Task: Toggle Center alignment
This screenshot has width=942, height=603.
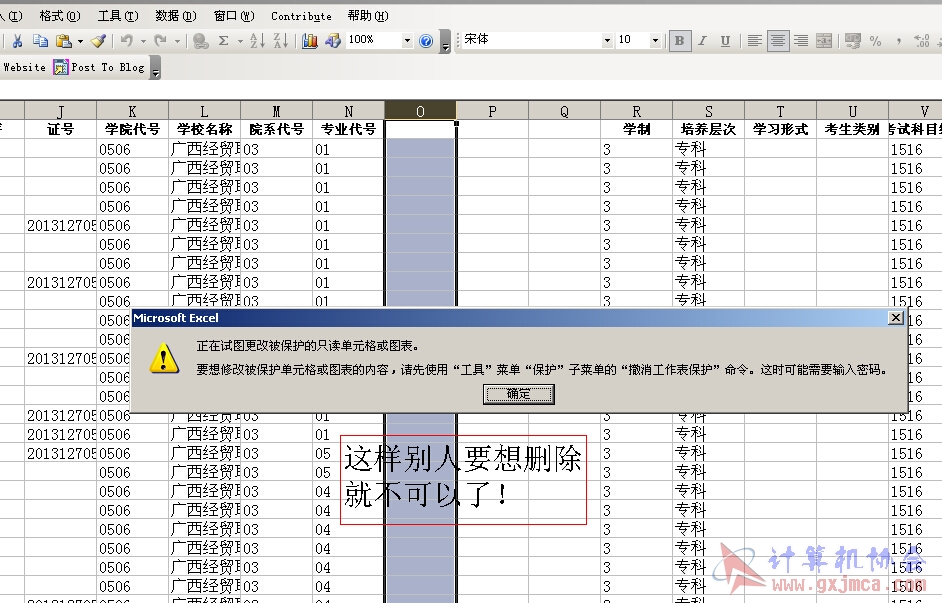Action: pyautogui.click(x=778, y=41)
